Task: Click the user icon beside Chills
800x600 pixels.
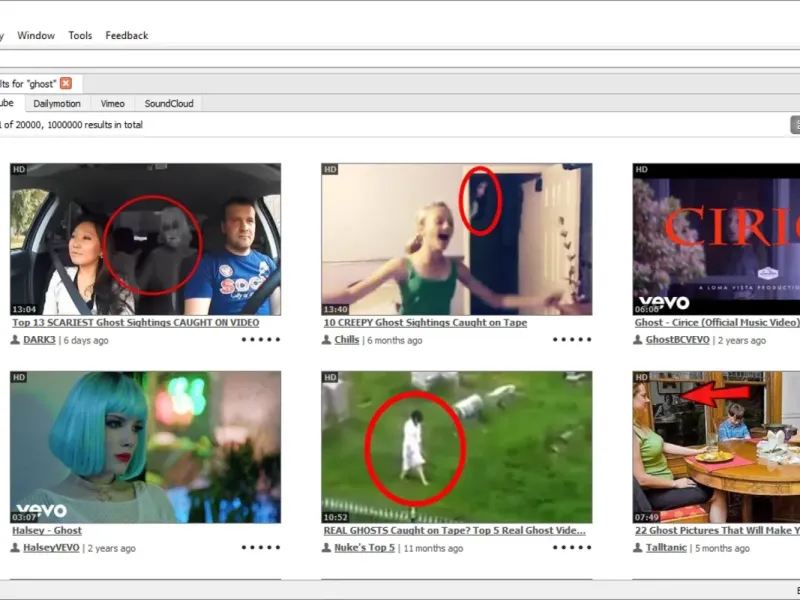Action: pos(327,340)
